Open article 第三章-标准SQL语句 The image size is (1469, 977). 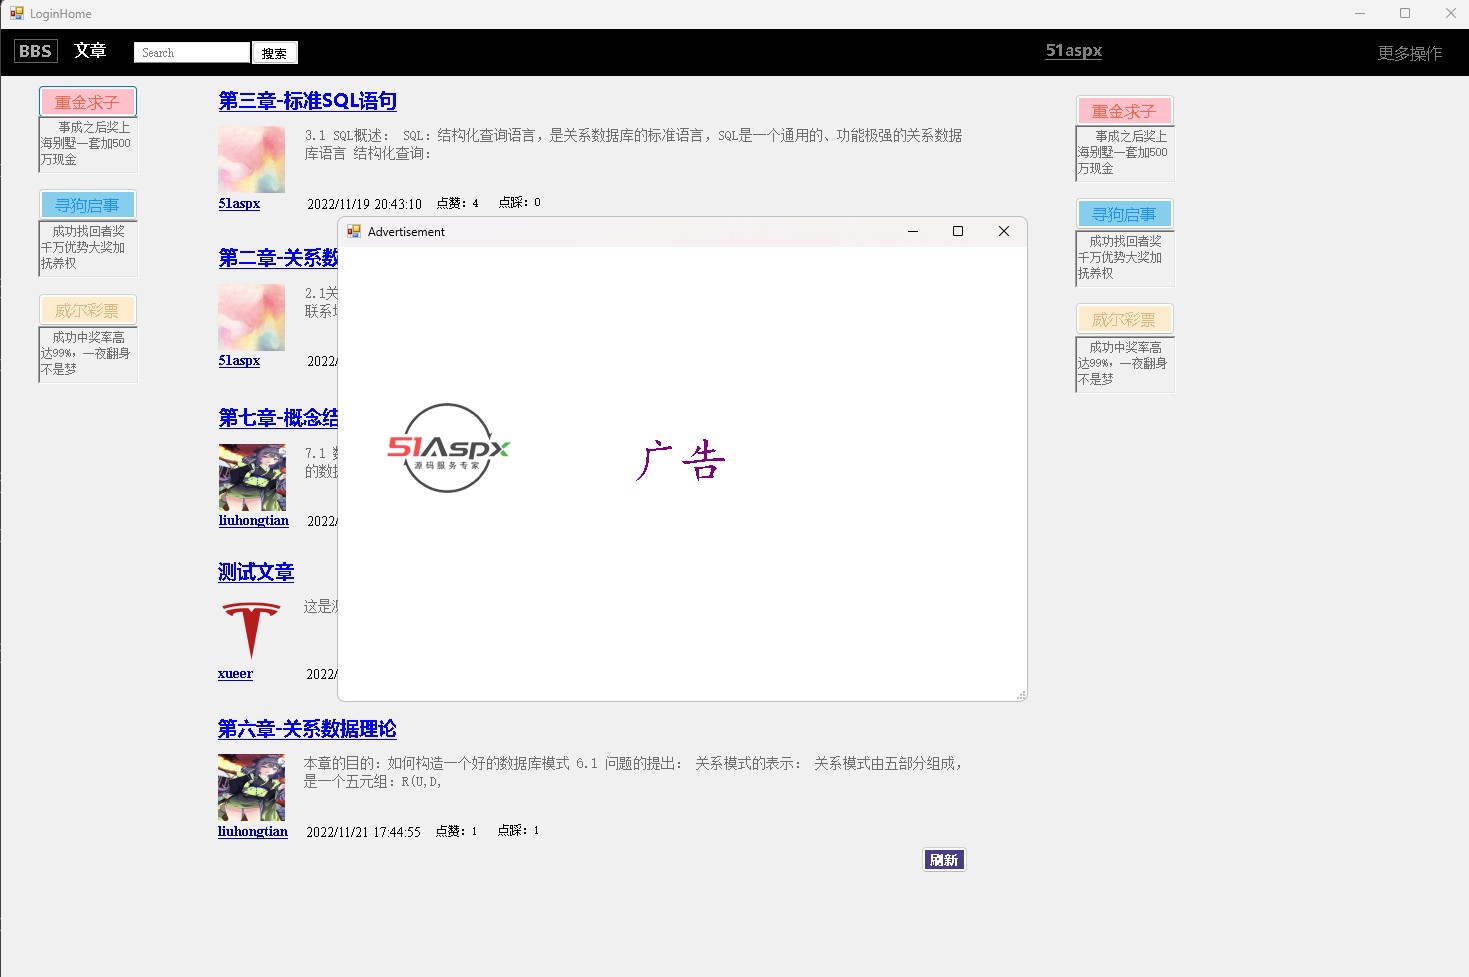click(x=308, y=101)
